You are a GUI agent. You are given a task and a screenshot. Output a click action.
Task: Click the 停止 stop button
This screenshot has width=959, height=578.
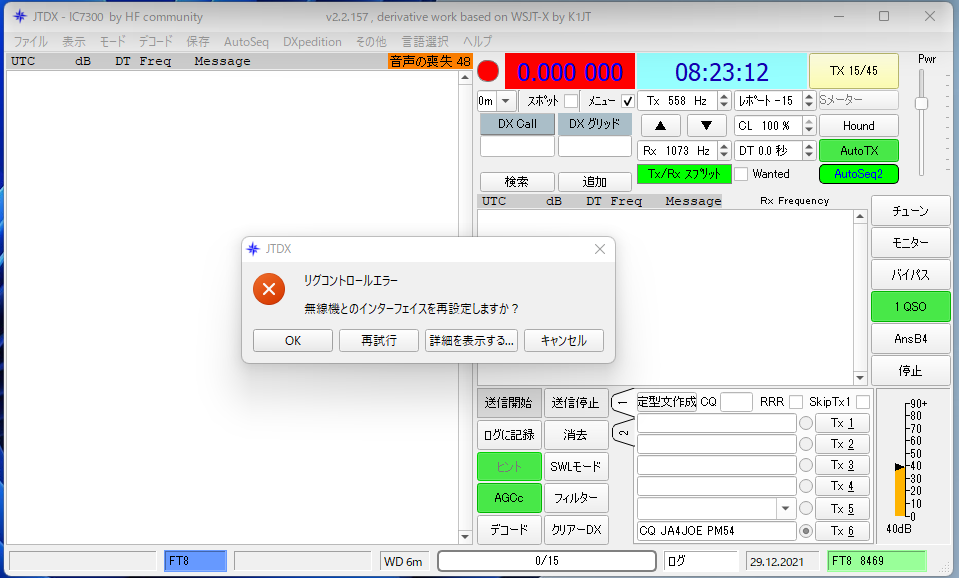911,371
